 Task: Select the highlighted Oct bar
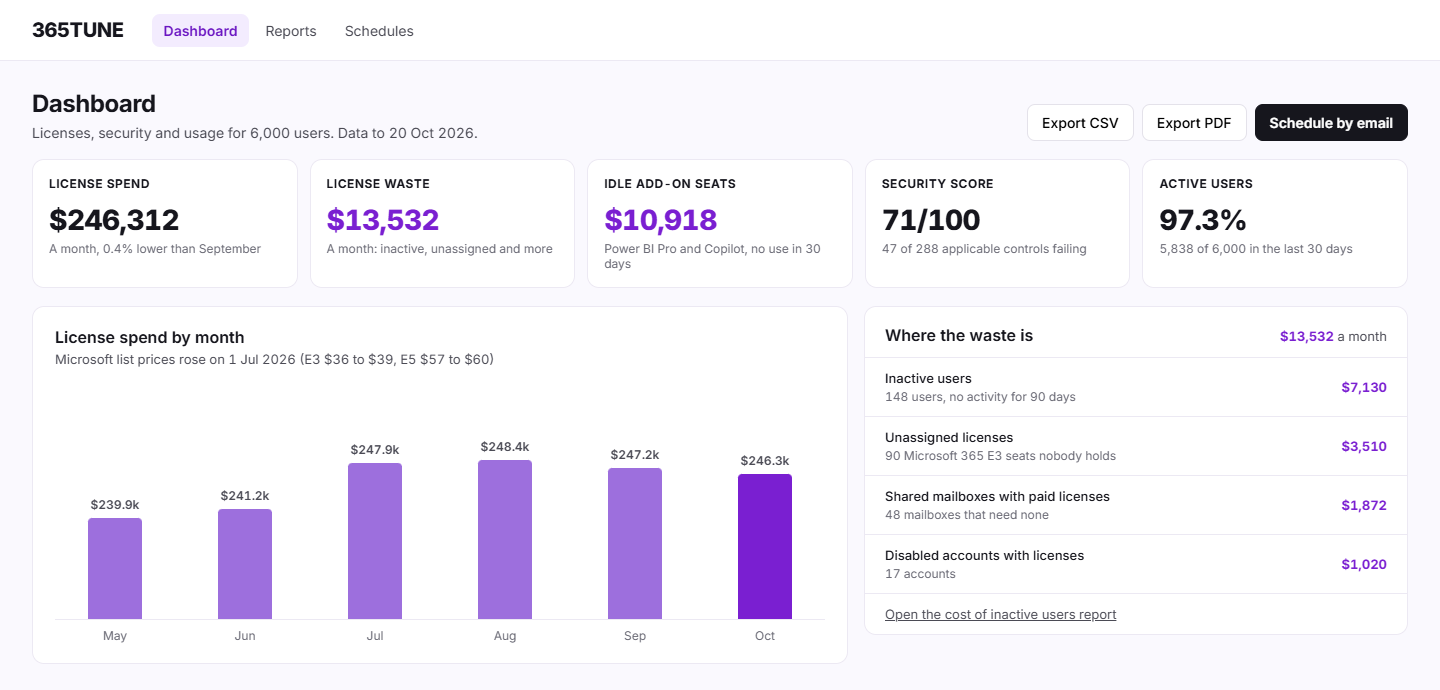point(765,546)
